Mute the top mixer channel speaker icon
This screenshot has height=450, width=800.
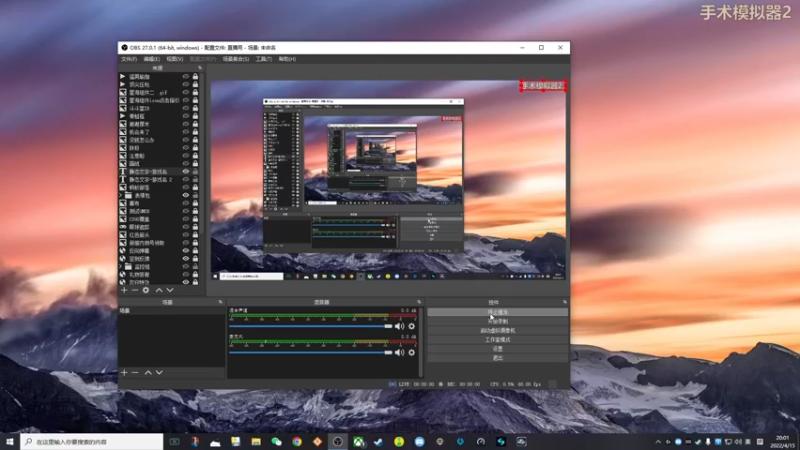[399, 326]
